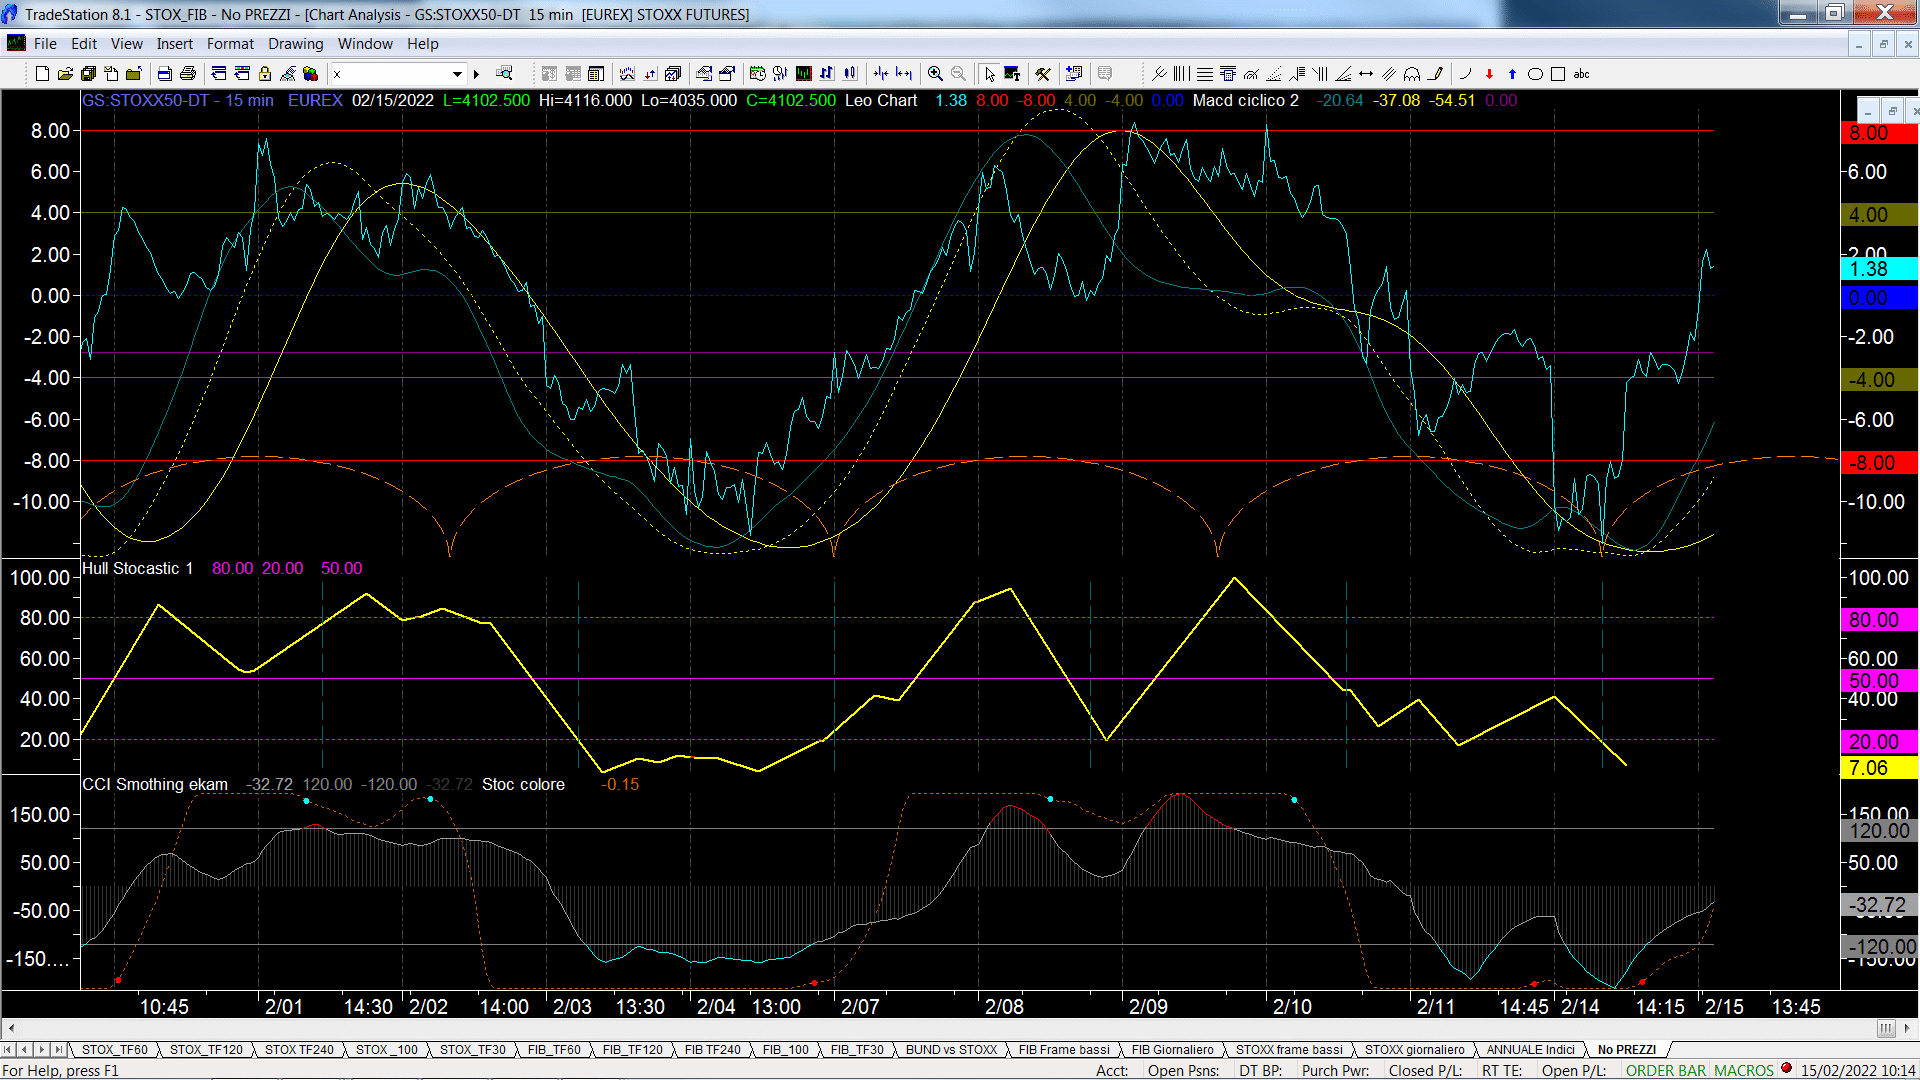1920x1080 pixels.
Task: Click the yellow padlock icon
Action: [265, 74]
